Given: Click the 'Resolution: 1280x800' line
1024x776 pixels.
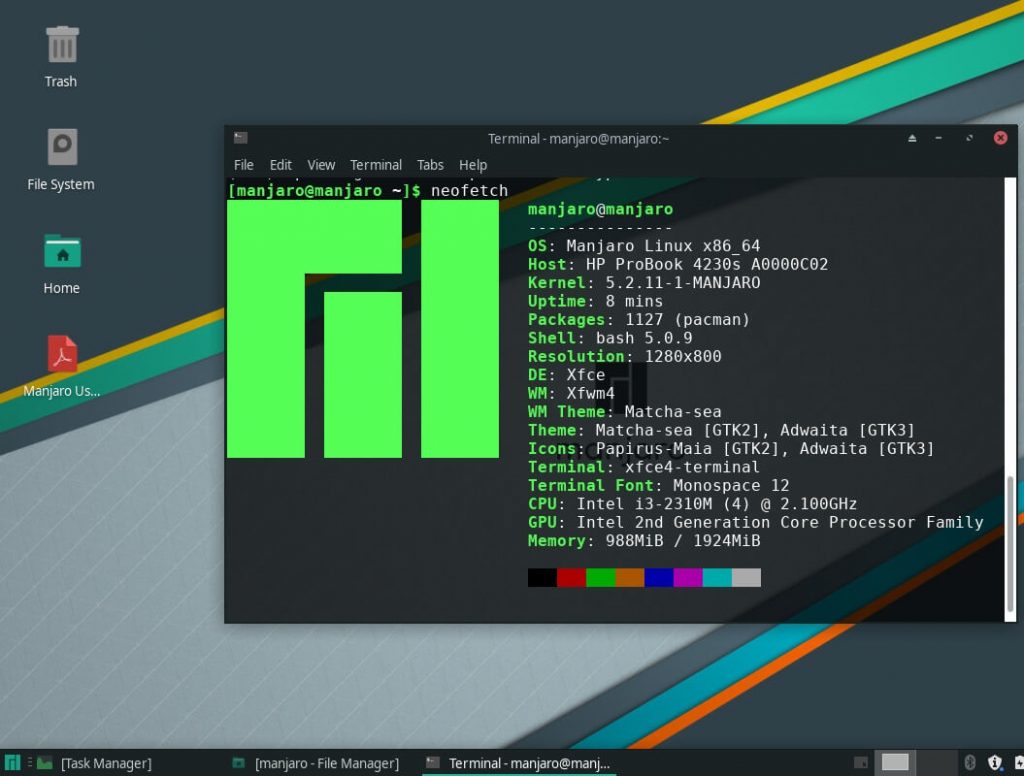Looking at the screenshot, I should pos(624,356).
